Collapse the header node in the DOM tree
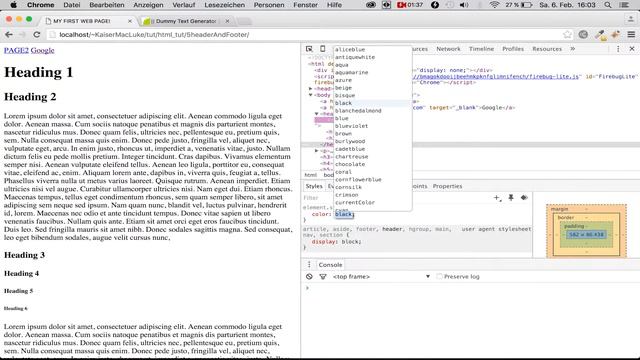Viewport: 640px width, 360px height. (316, 114)
